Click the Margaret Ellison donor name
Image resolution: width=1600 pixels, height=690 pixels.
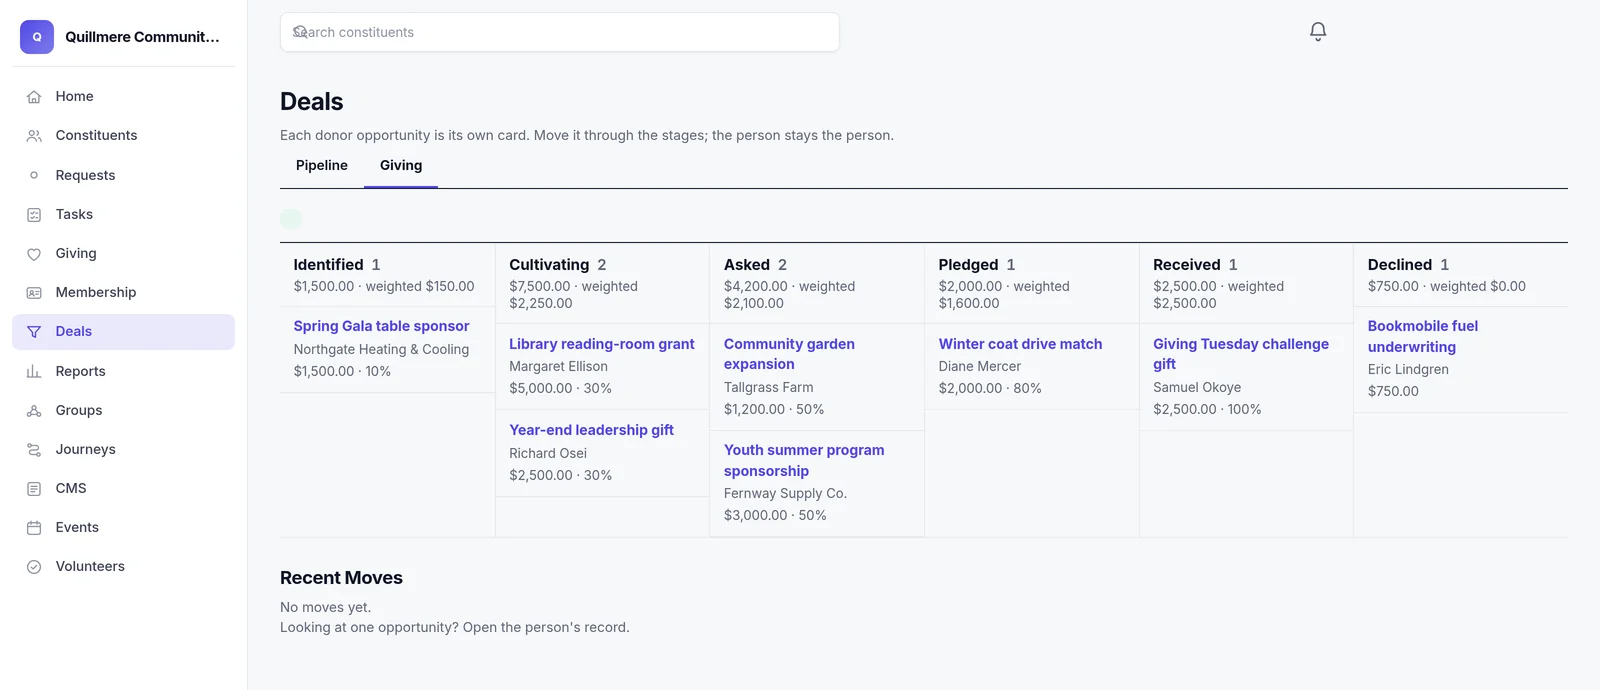pyautogui.click(x=558, y=367)
